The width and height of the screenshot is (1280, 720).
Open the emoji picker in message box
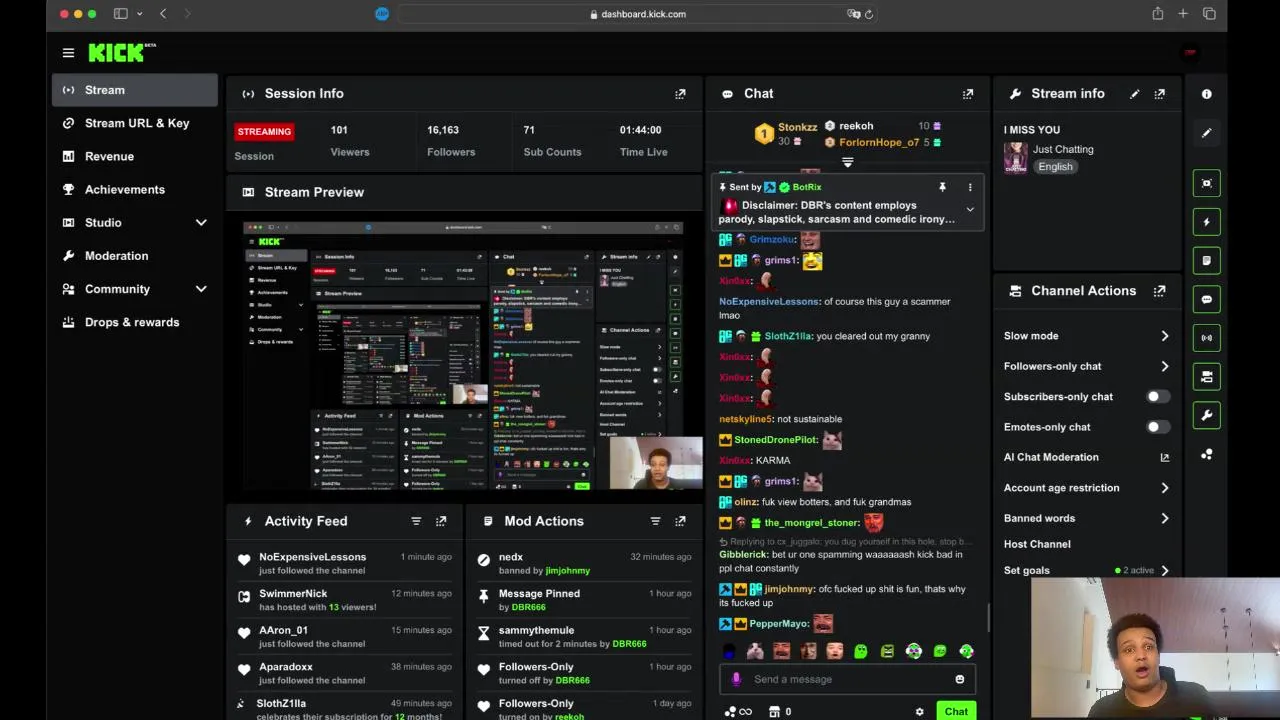coord(959,679)
